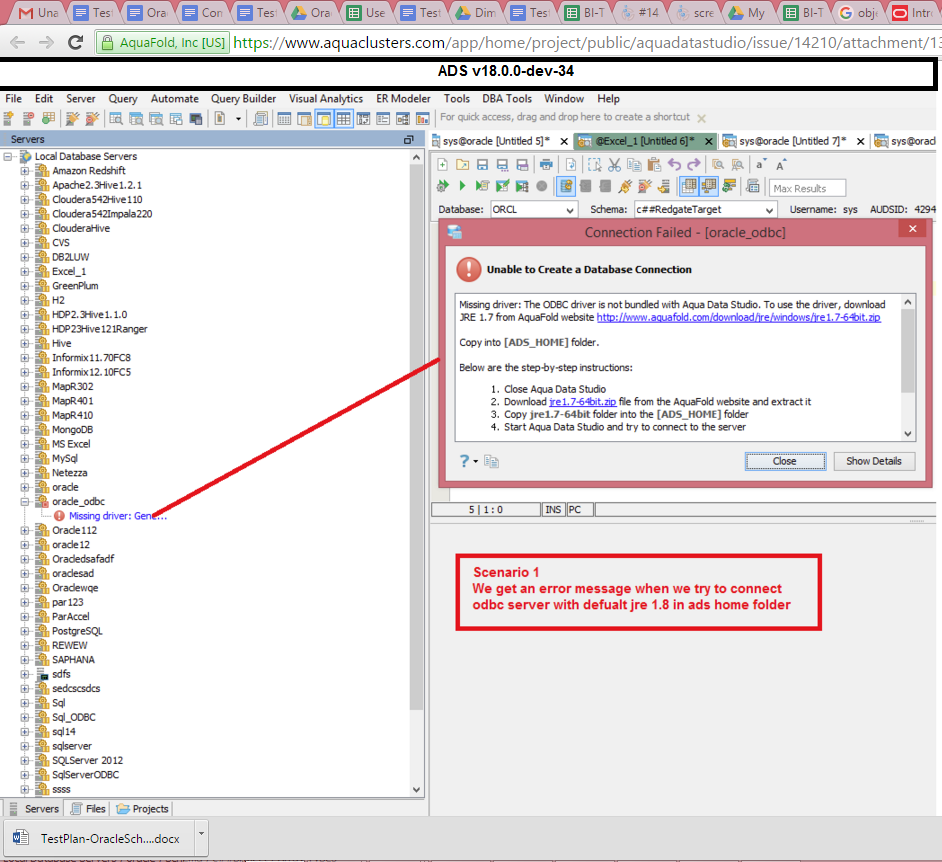Close the Connection Failed dialog with X
This screenshot has height=862, width=942.
[913, 229]
